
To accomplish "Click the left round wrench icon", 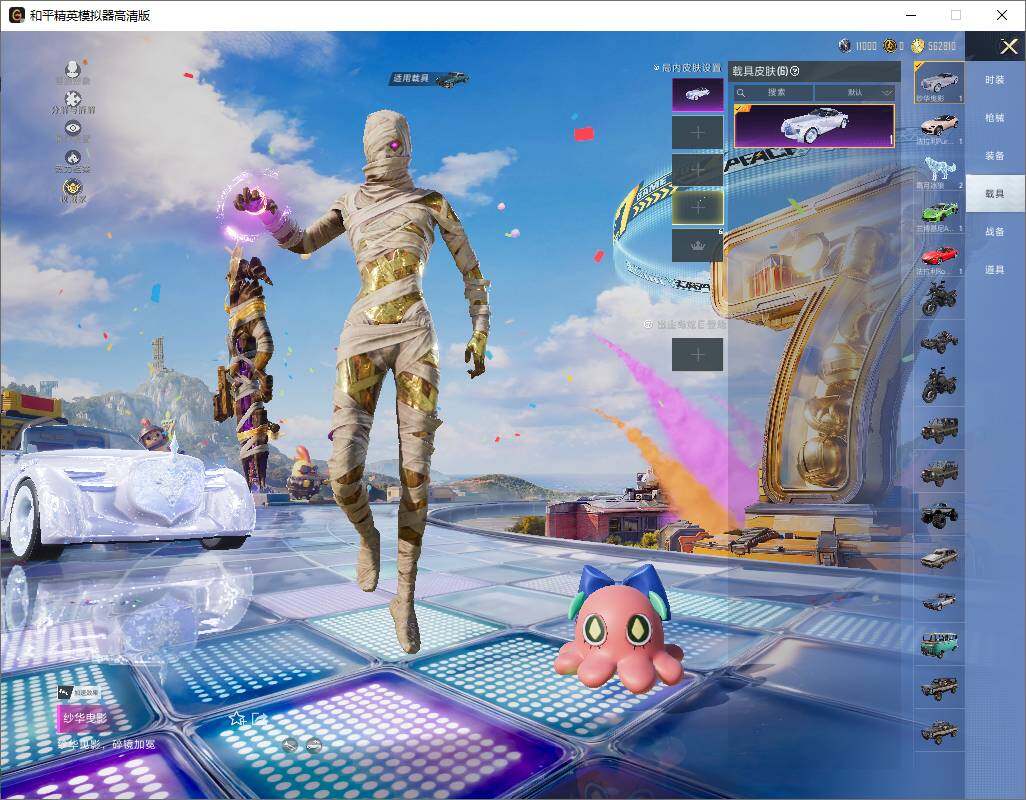I will click(290, 744).
